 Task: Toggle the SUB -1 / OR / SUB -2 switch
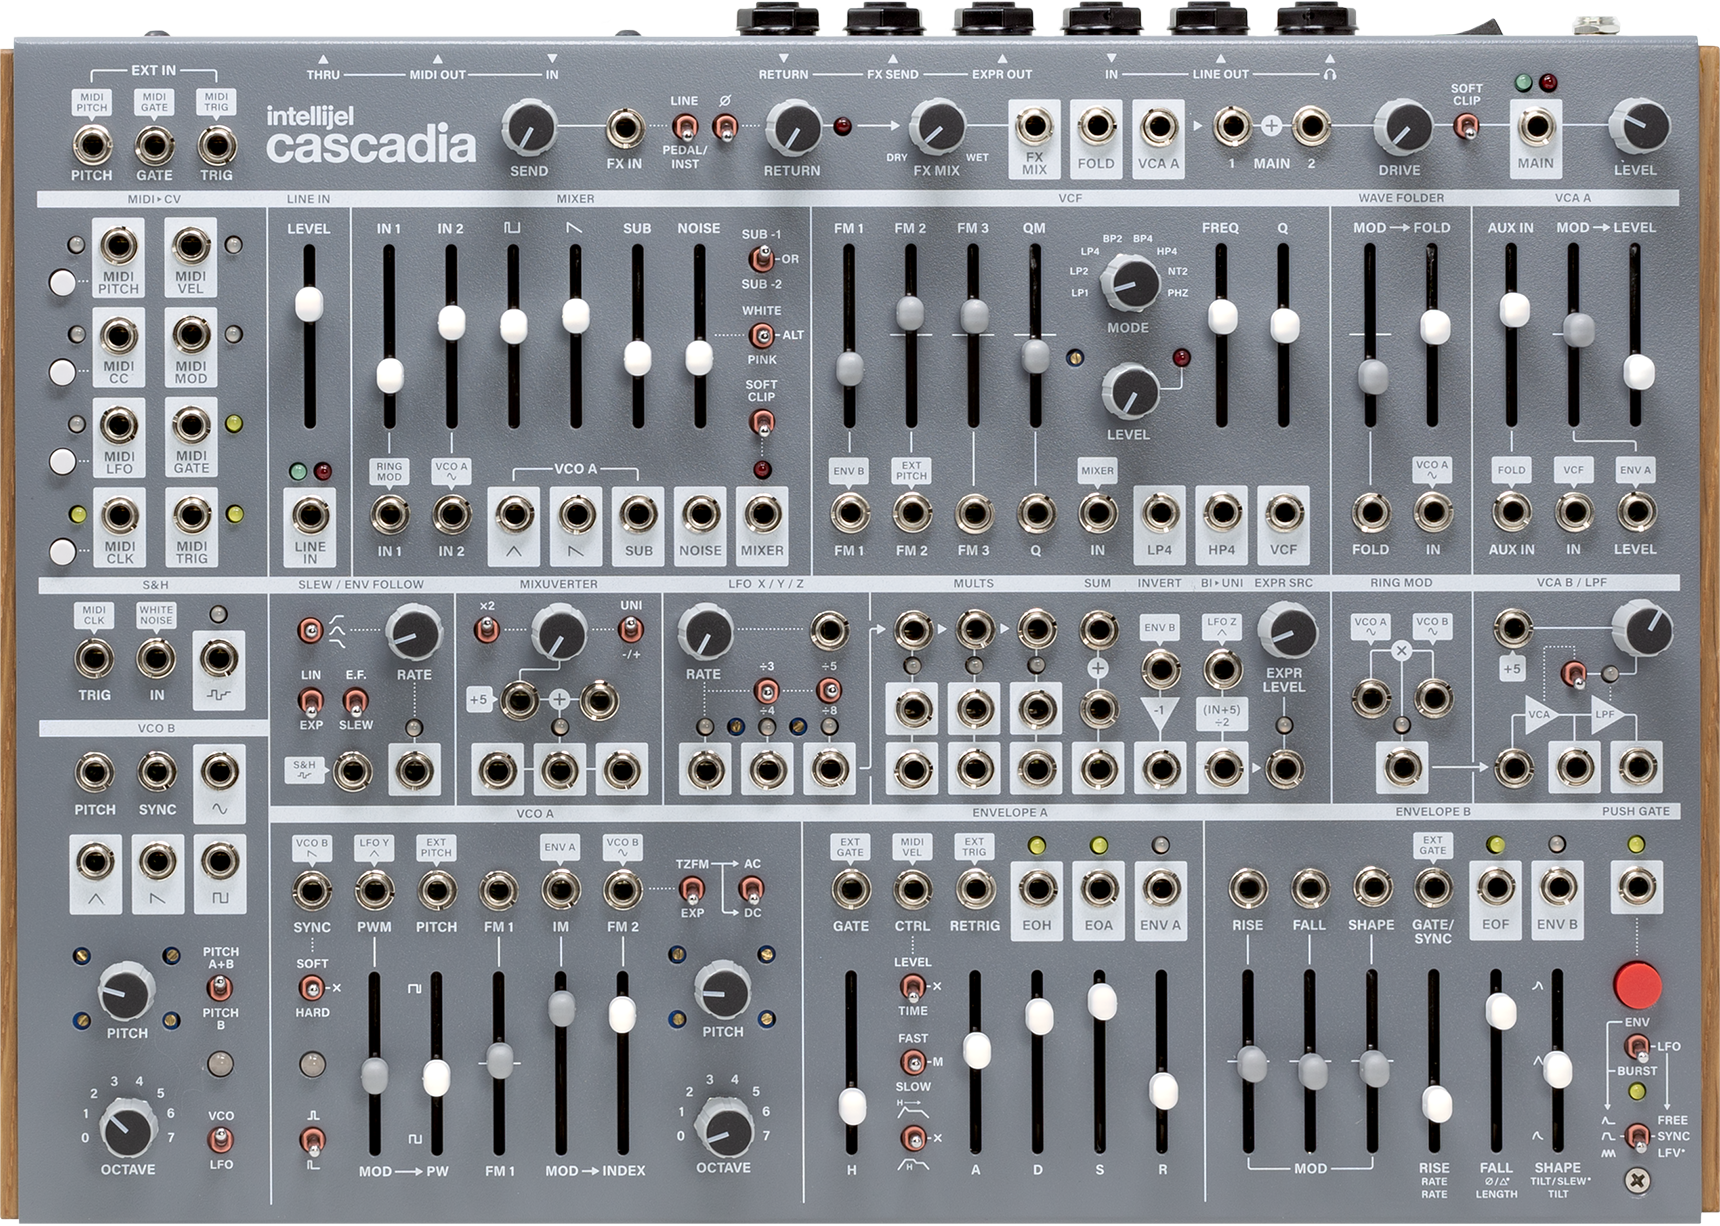pyautogui.click(x=761, y=259)
